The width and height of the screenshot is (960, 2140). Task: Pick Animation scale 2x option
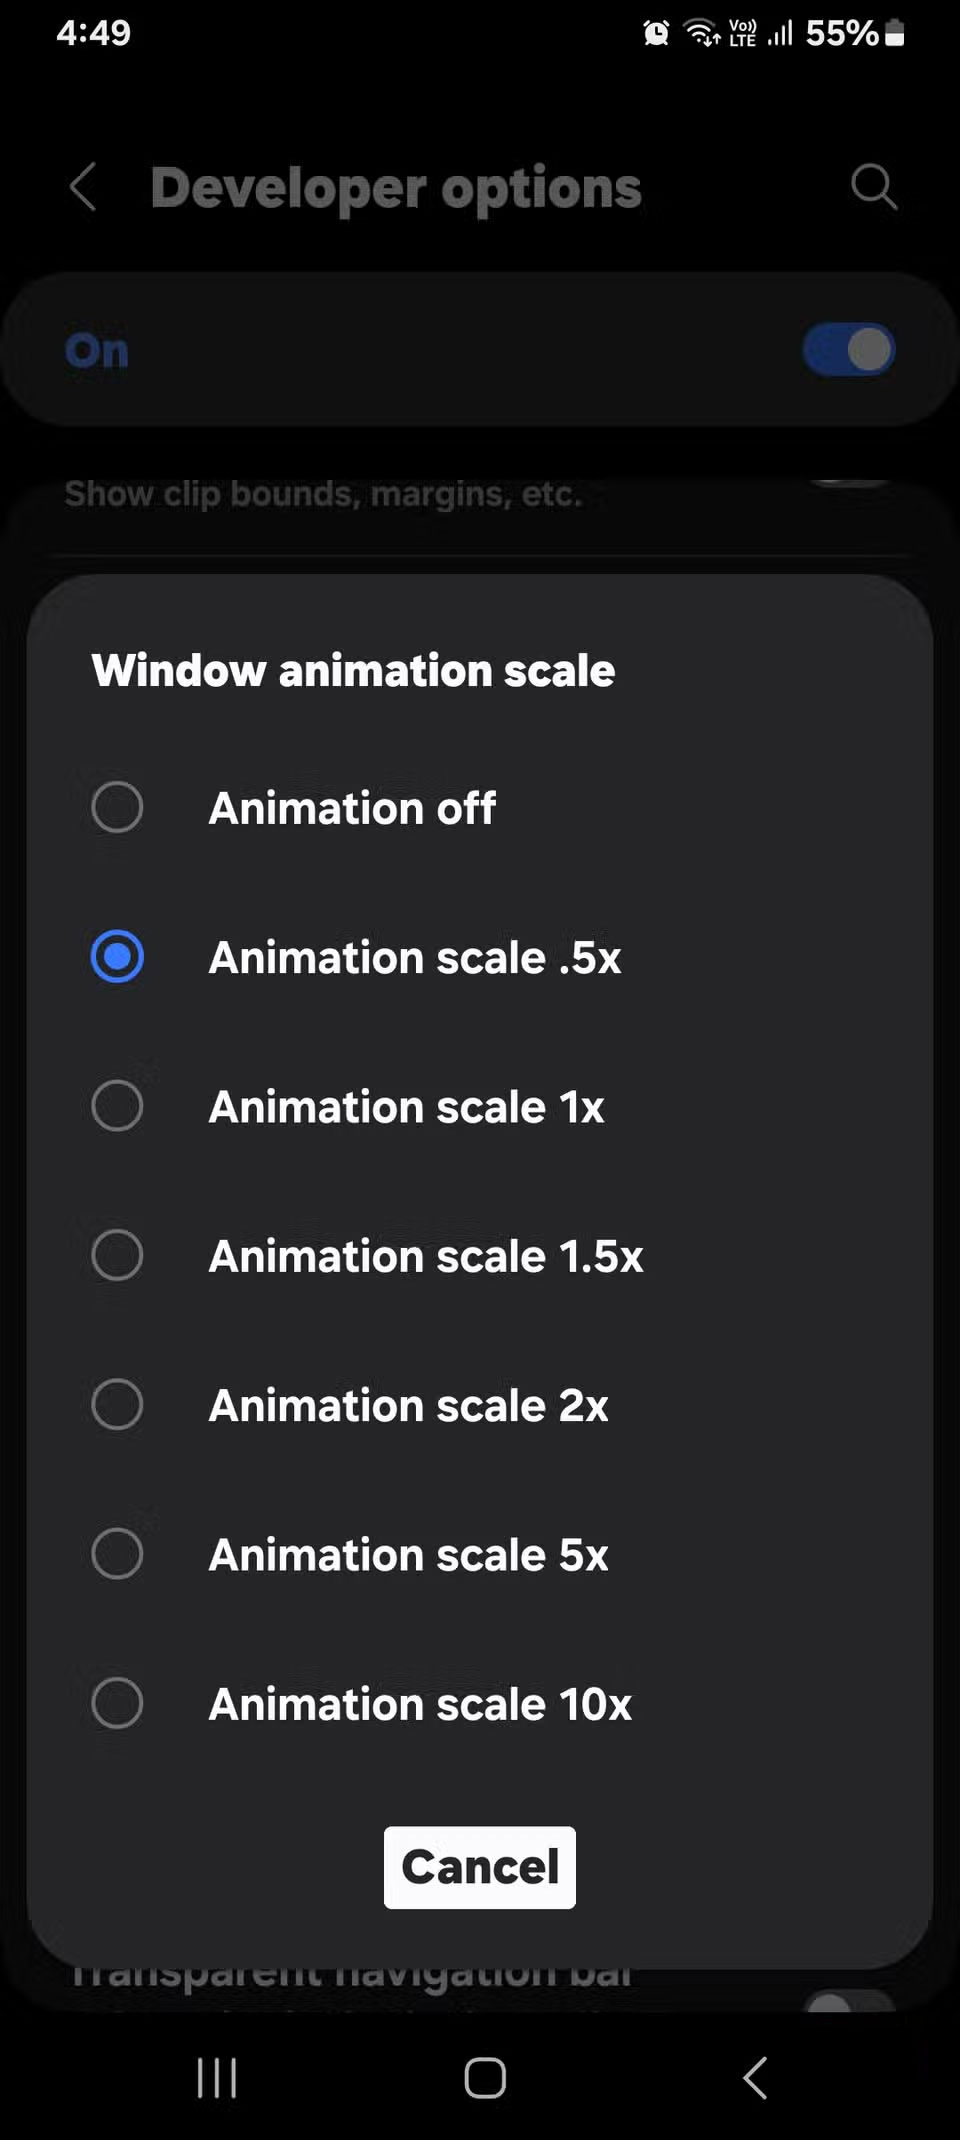[x=117, y=1404]
